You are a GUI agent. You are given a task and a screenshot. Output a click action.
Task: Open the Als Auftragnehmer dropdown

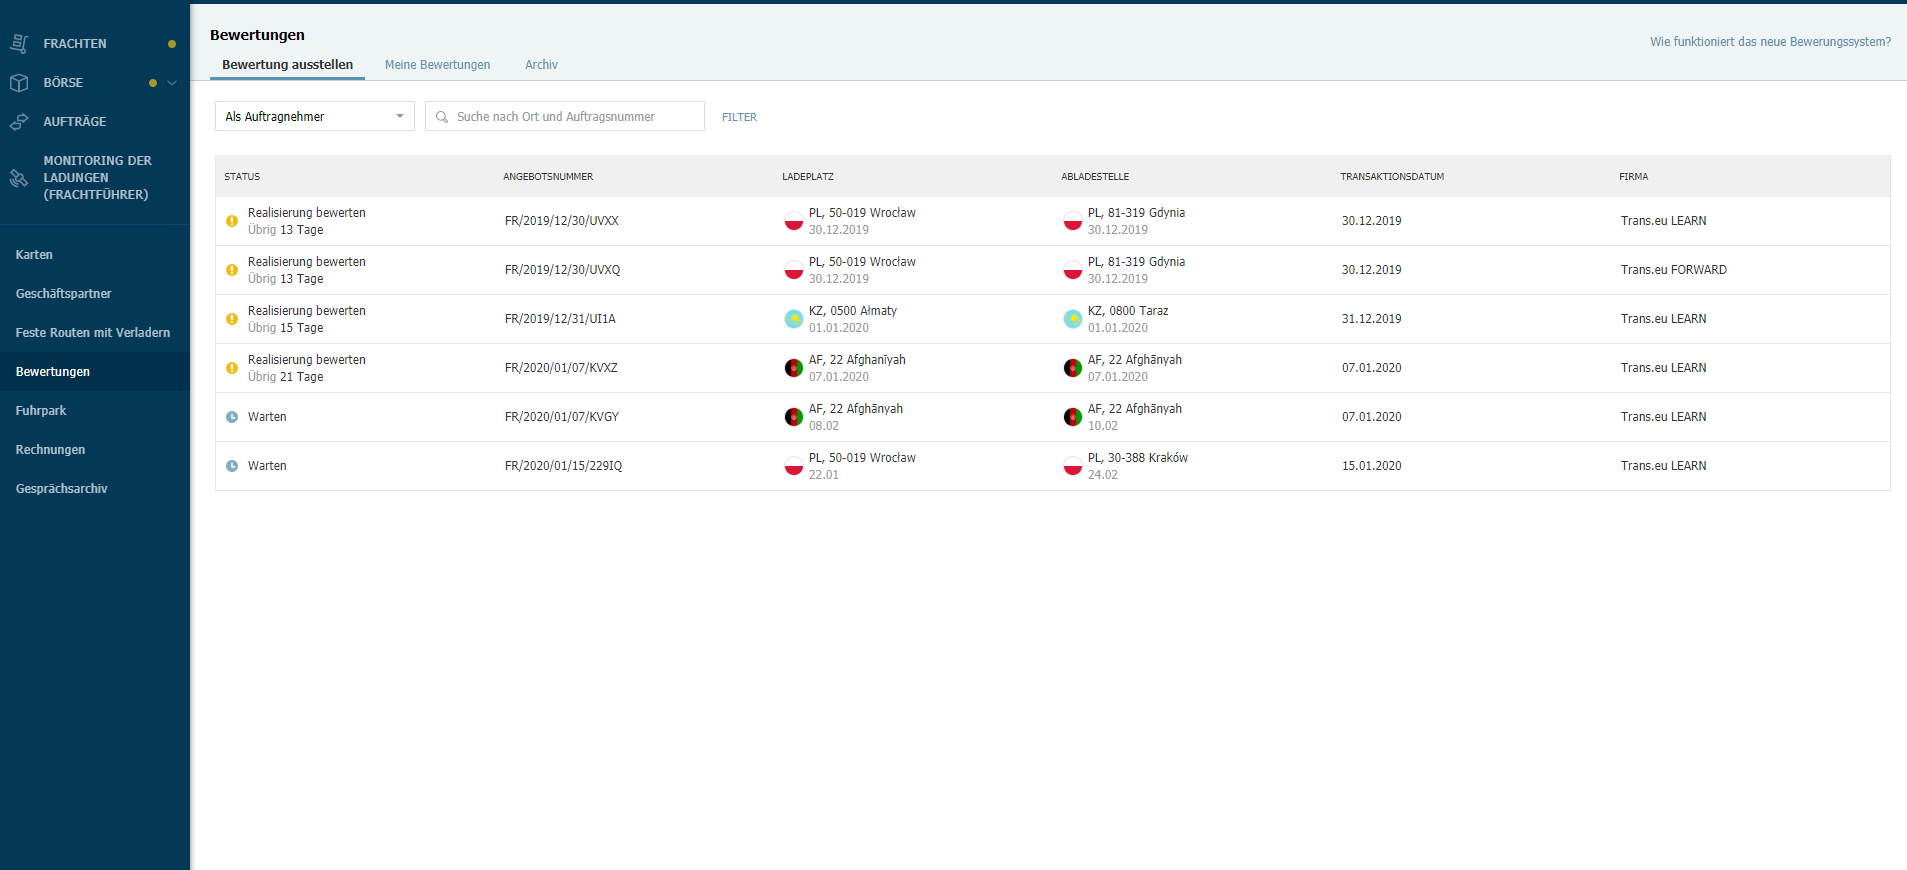click(315, 116)
